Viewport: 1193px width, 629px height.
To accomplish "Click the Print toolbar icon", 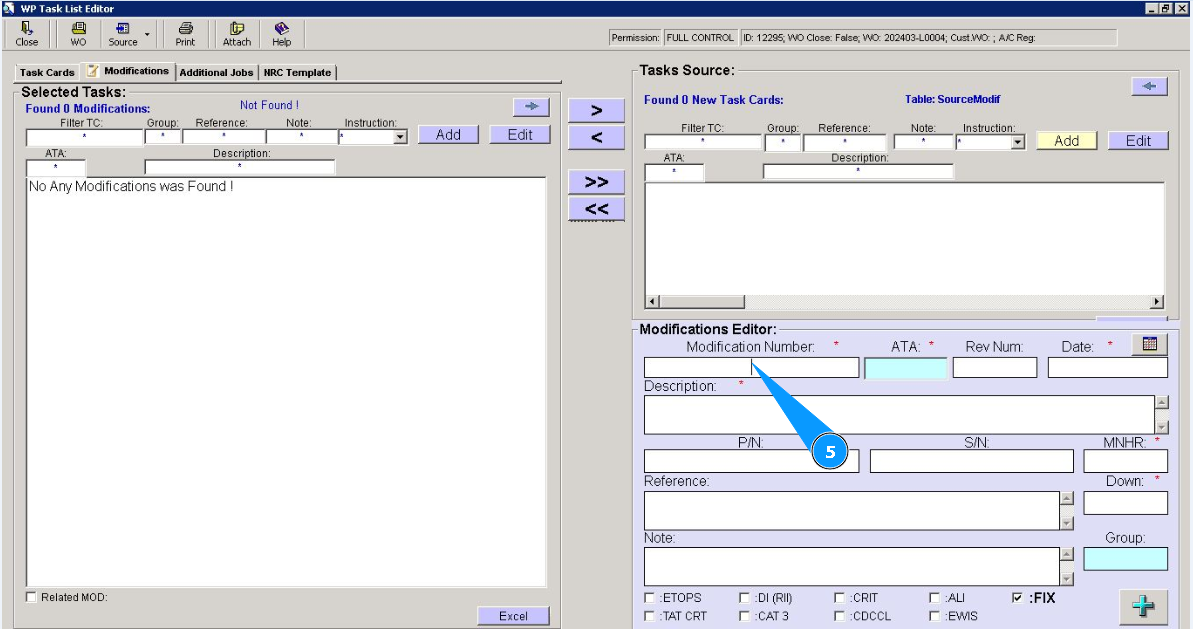I will pyautogui.click(x=185, y=34).
